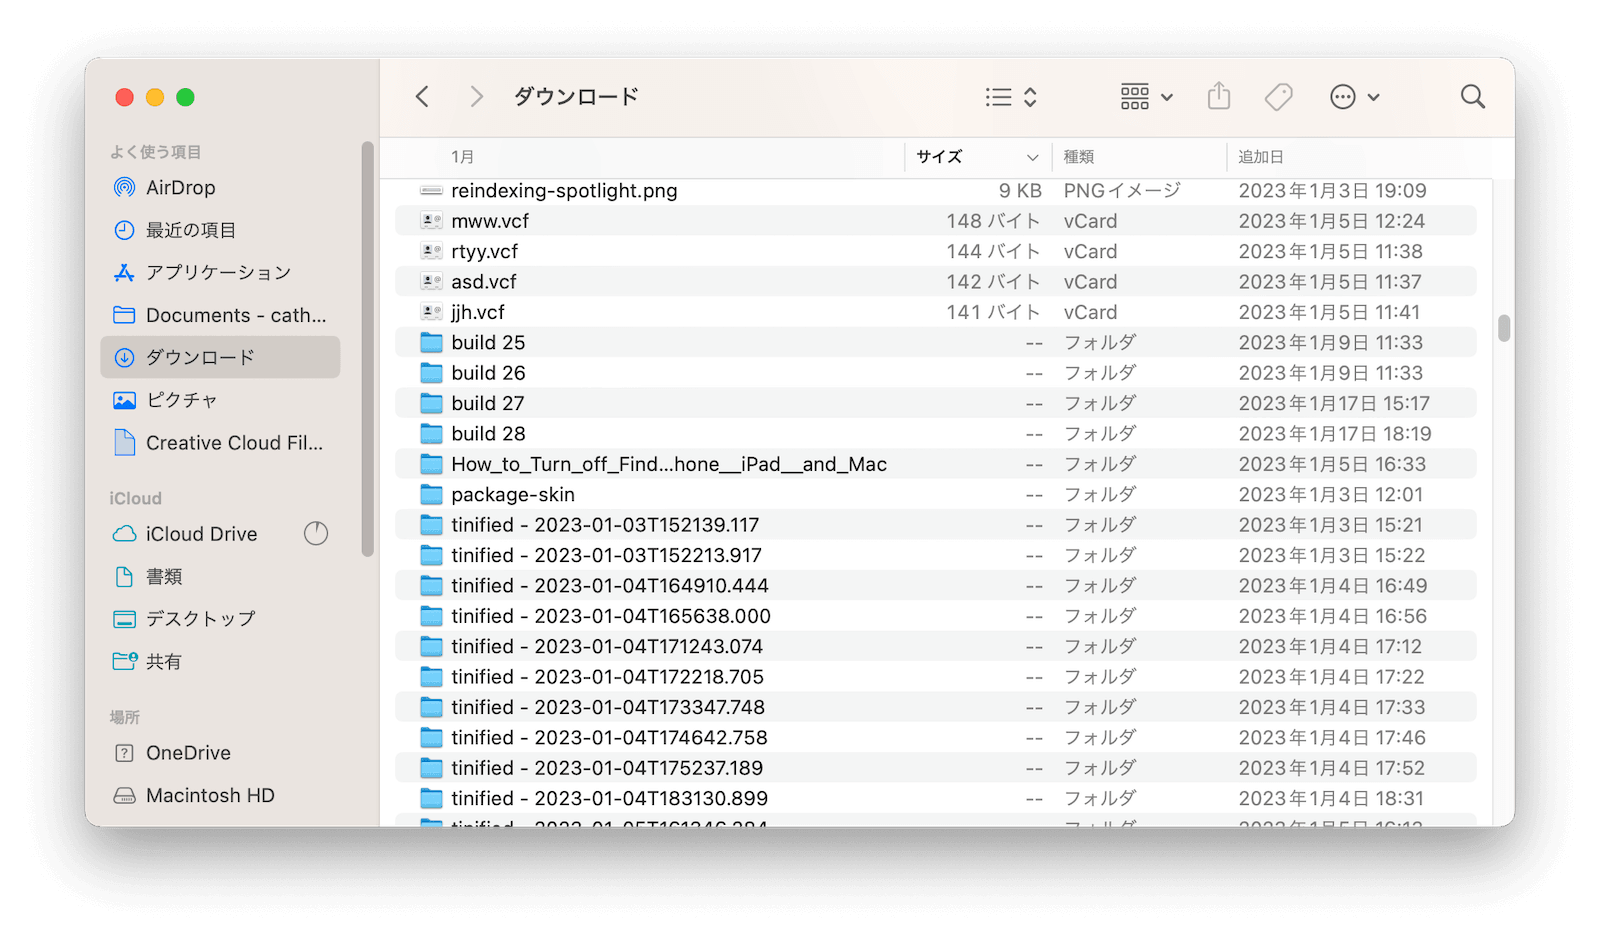Select the jjh.vcf file
The height and width of the screenshot is (939, 1600).
(x=935, y=312)
